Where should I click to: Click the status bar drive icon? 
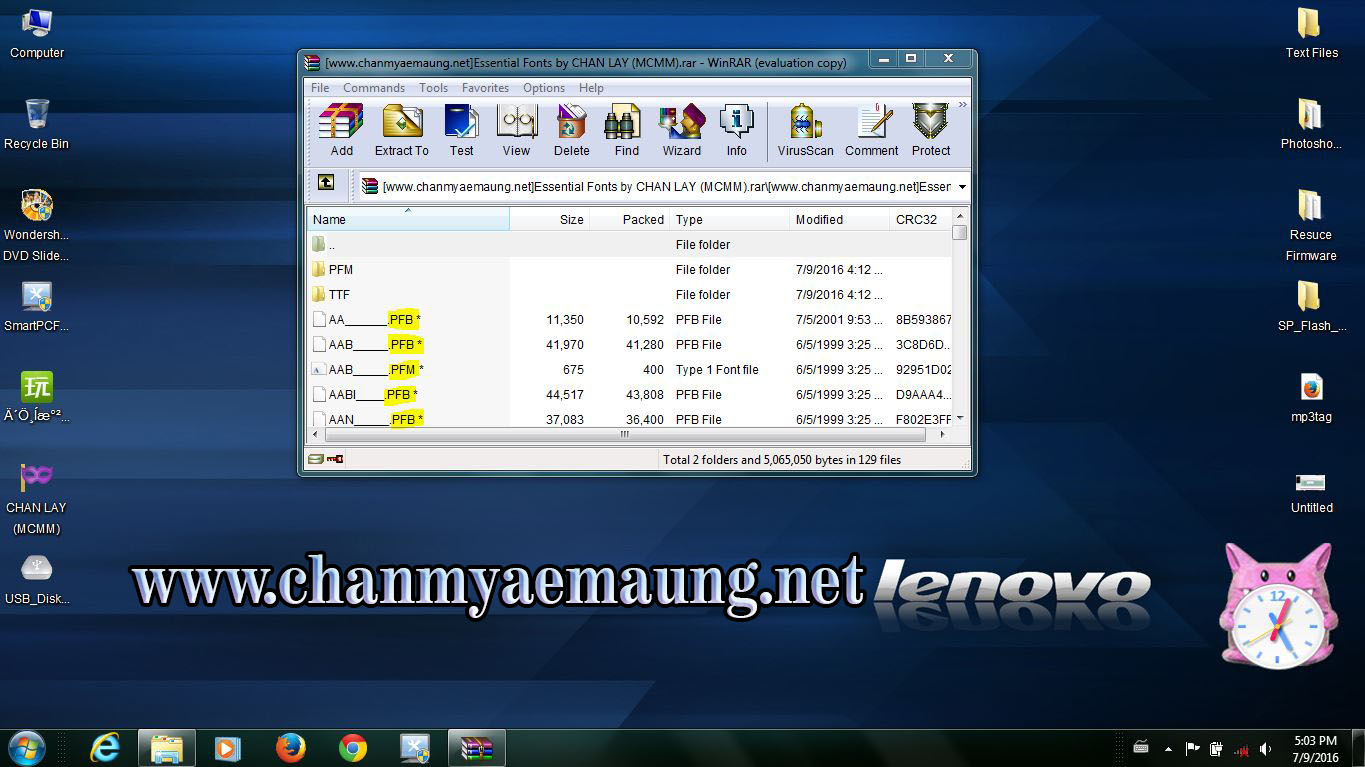coord(316,460)
